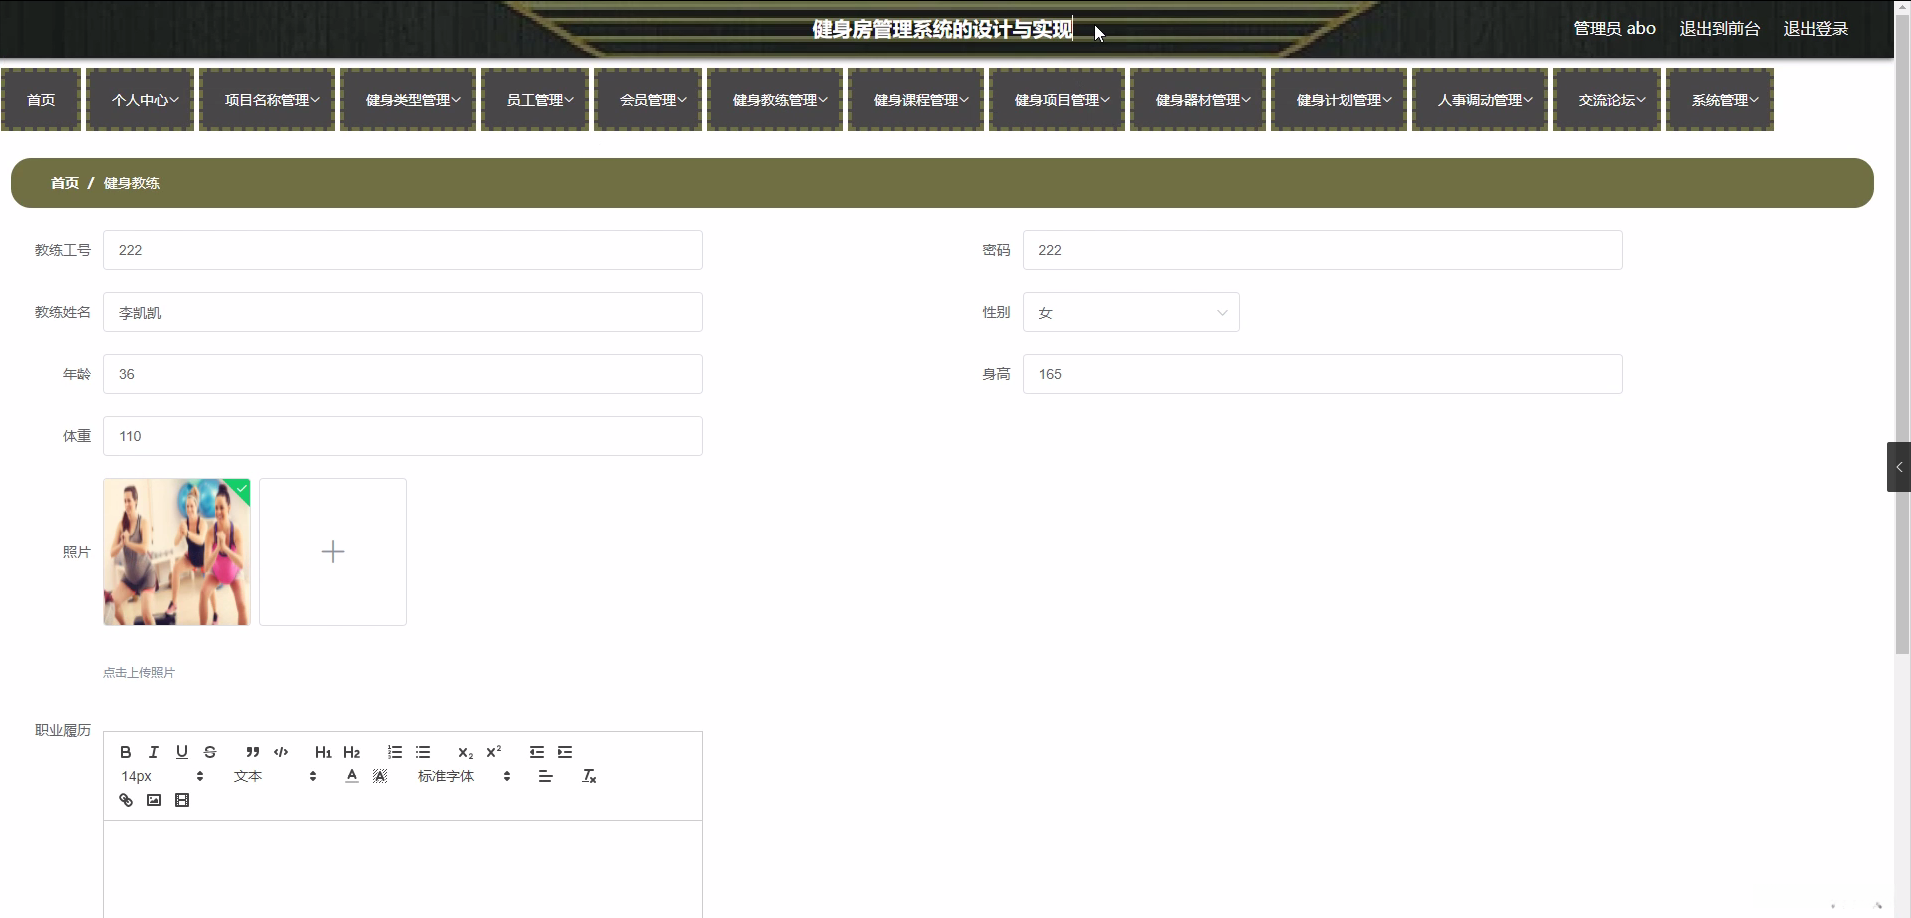
Task: Click the 健身教练 breadcrumb text
Action: click(132, 183)
